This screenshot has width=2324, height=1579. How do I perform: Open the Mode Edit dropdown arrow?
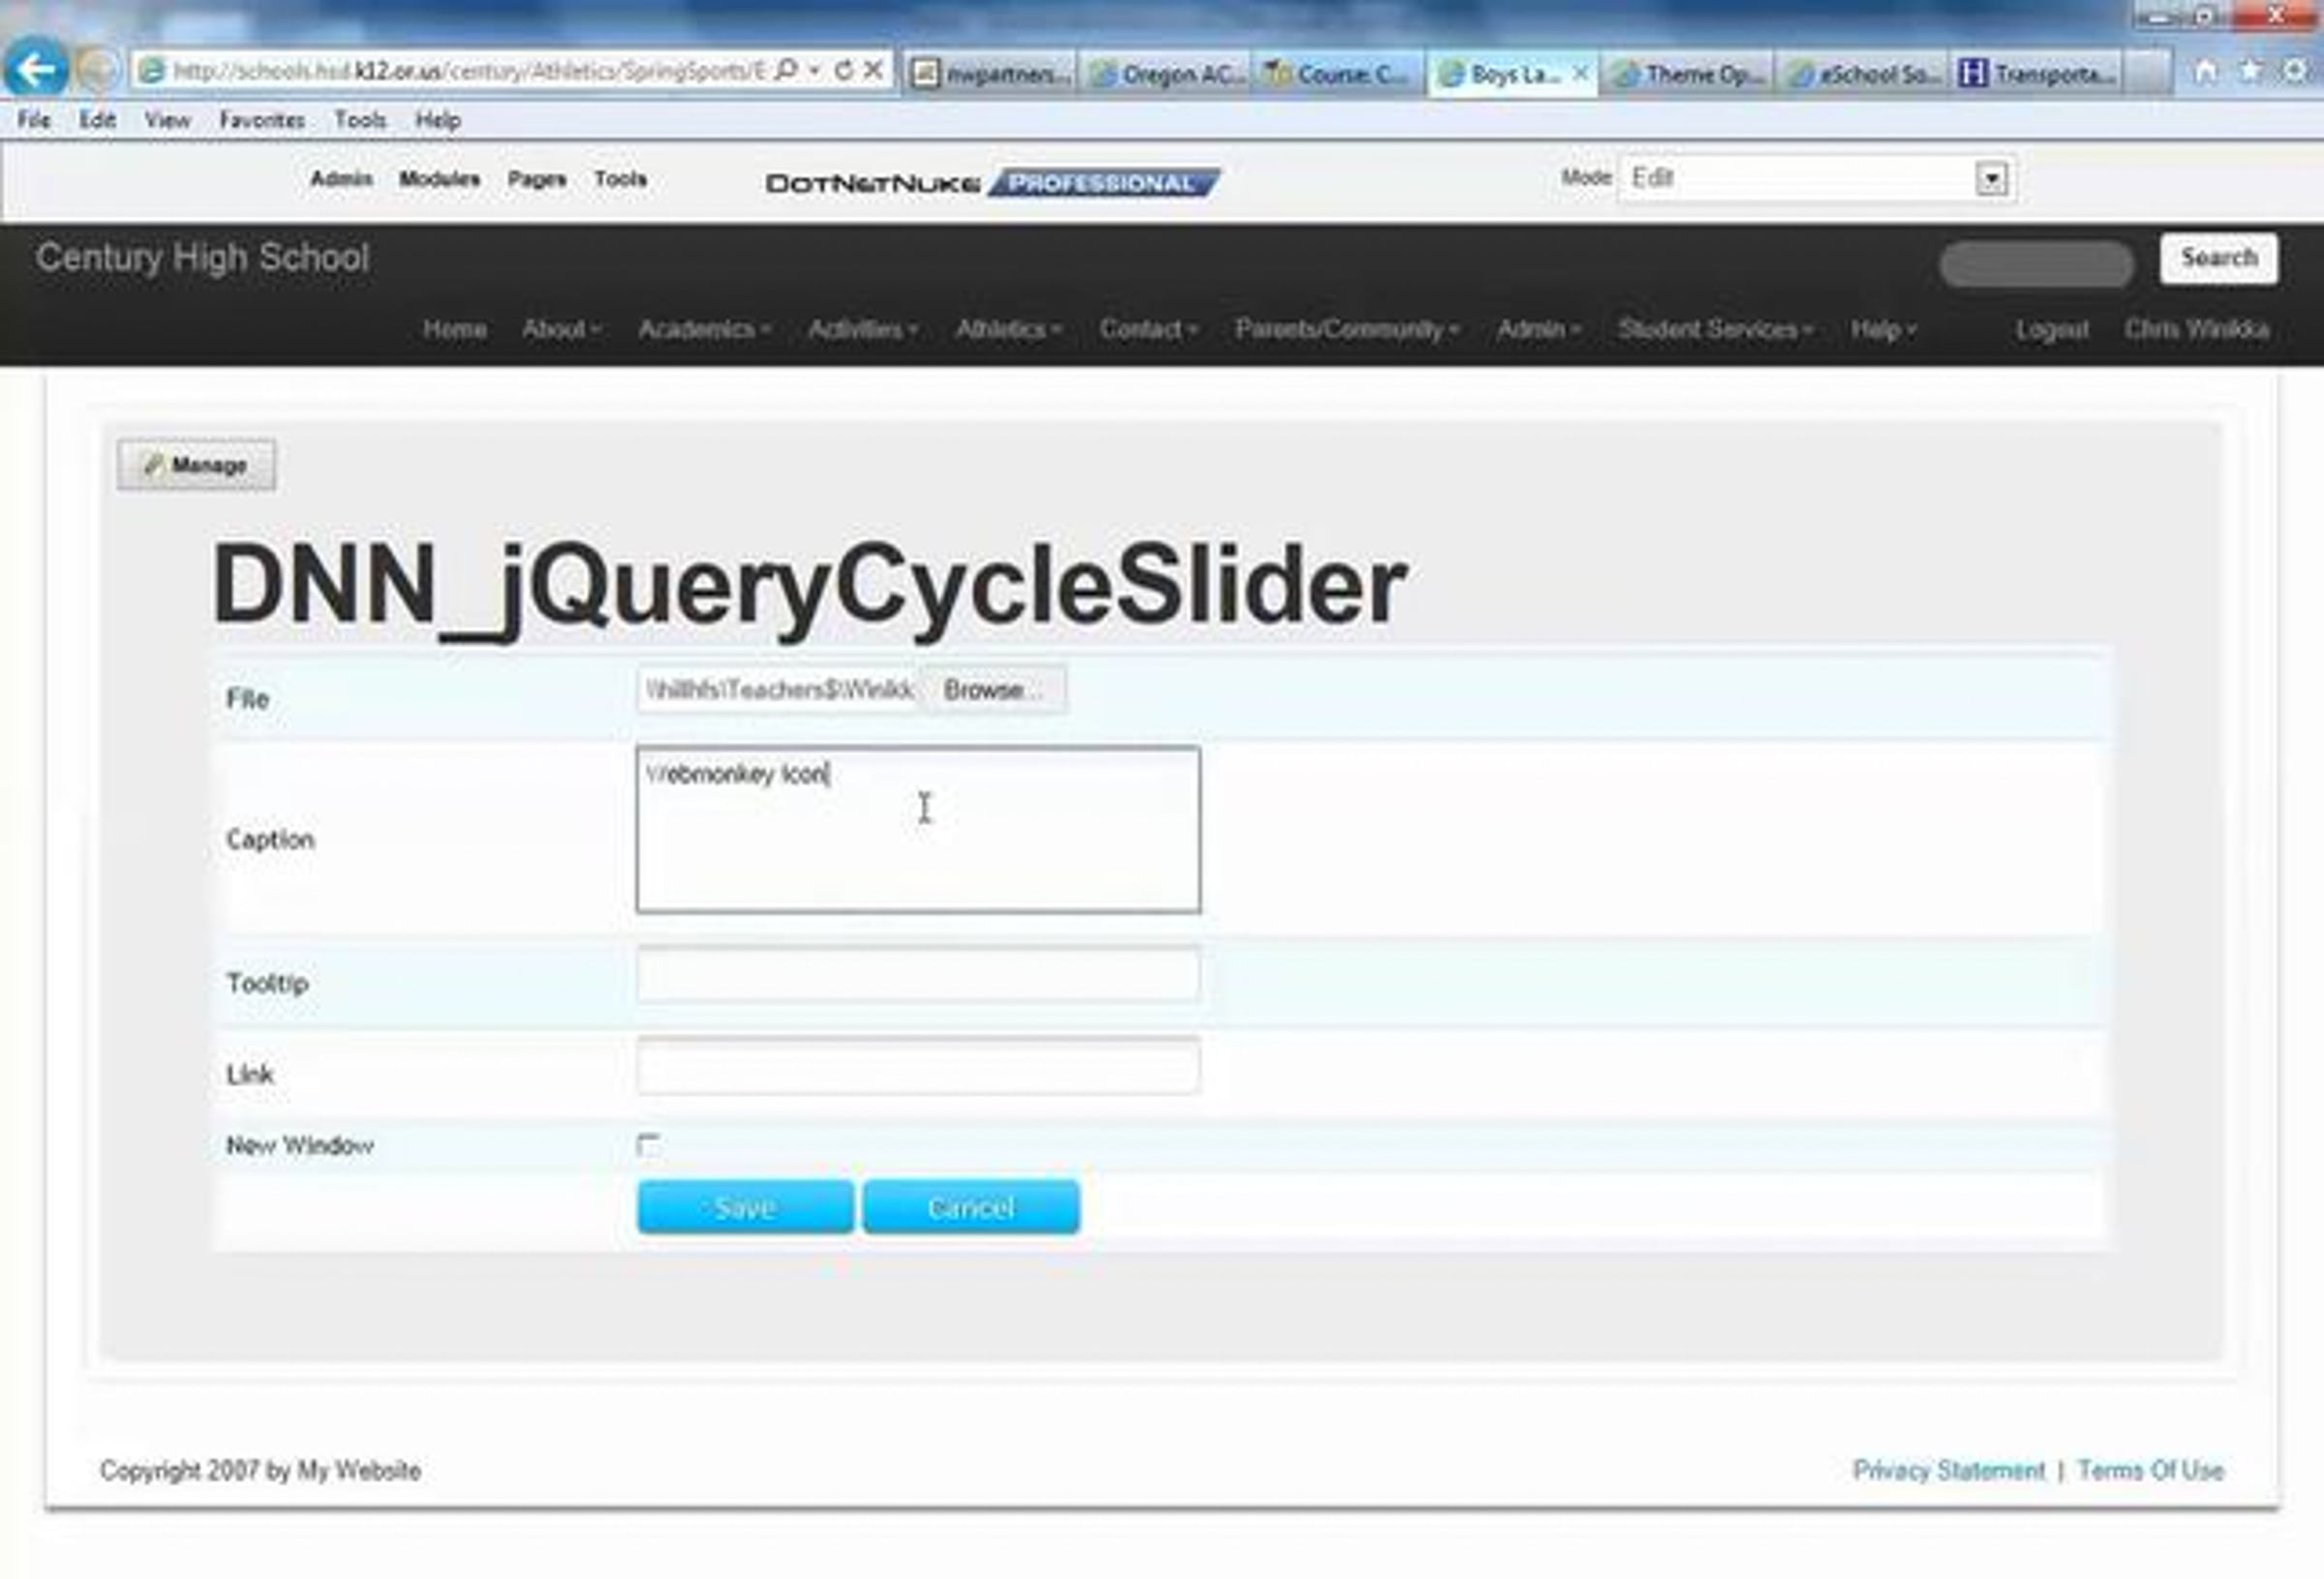pyautogui.click(x=1991, y=179)
